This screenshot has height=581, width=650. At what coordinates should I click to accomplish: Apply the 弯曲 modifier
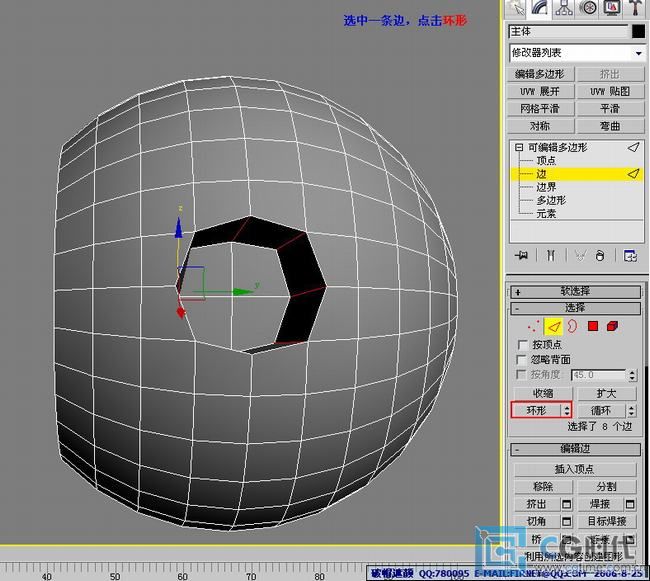610,126
